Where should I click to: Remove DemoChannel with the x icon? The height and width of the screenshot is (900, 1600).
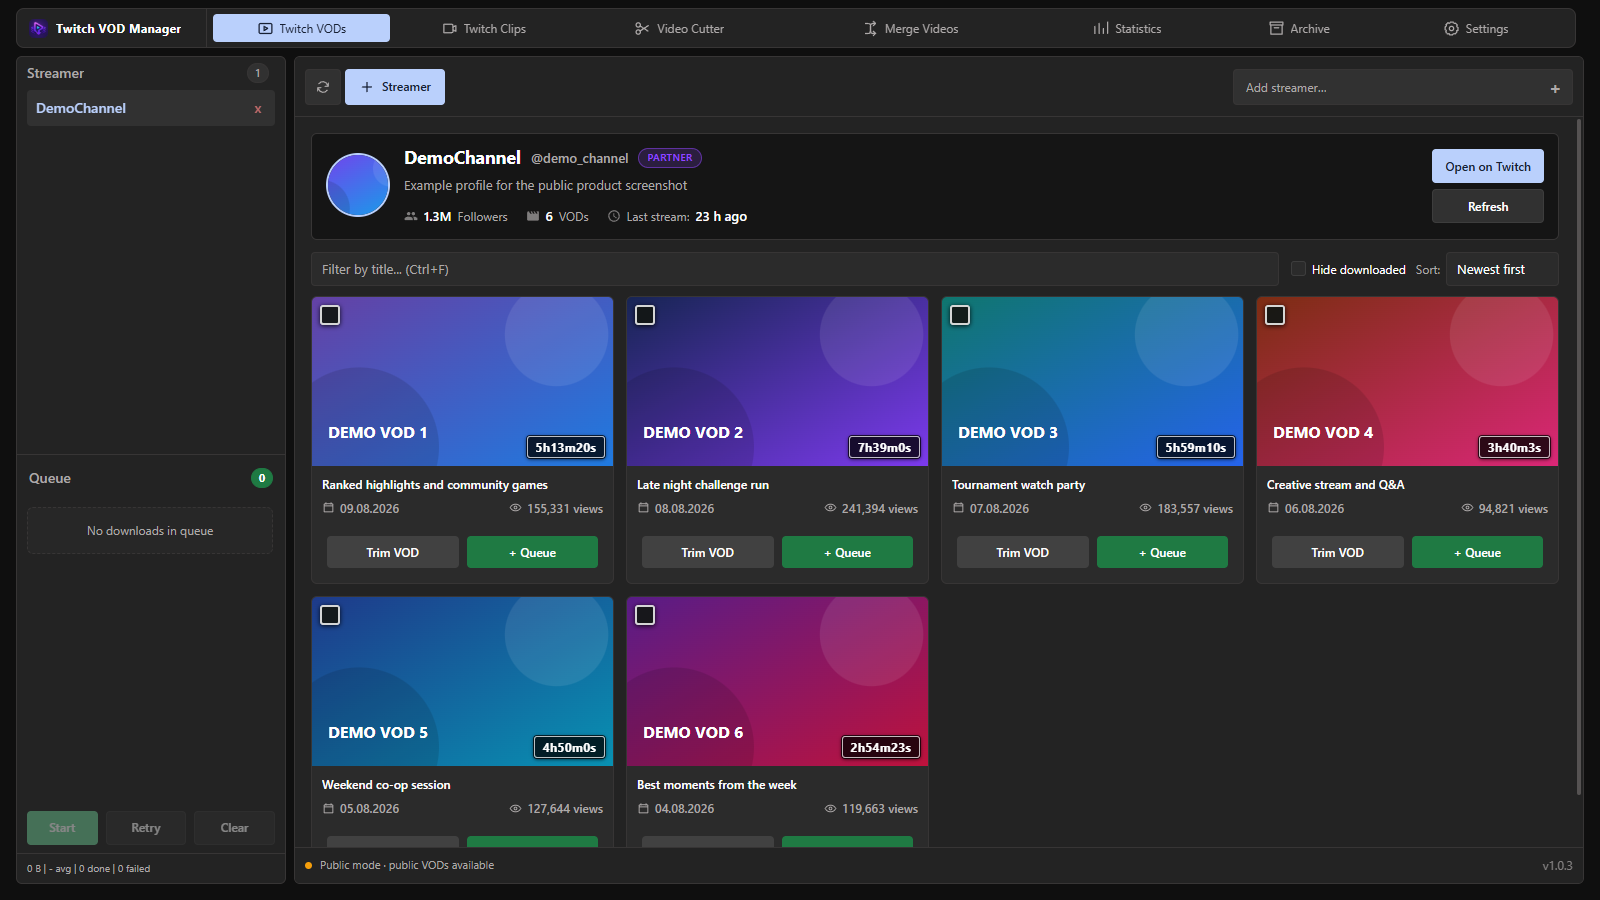258,109
